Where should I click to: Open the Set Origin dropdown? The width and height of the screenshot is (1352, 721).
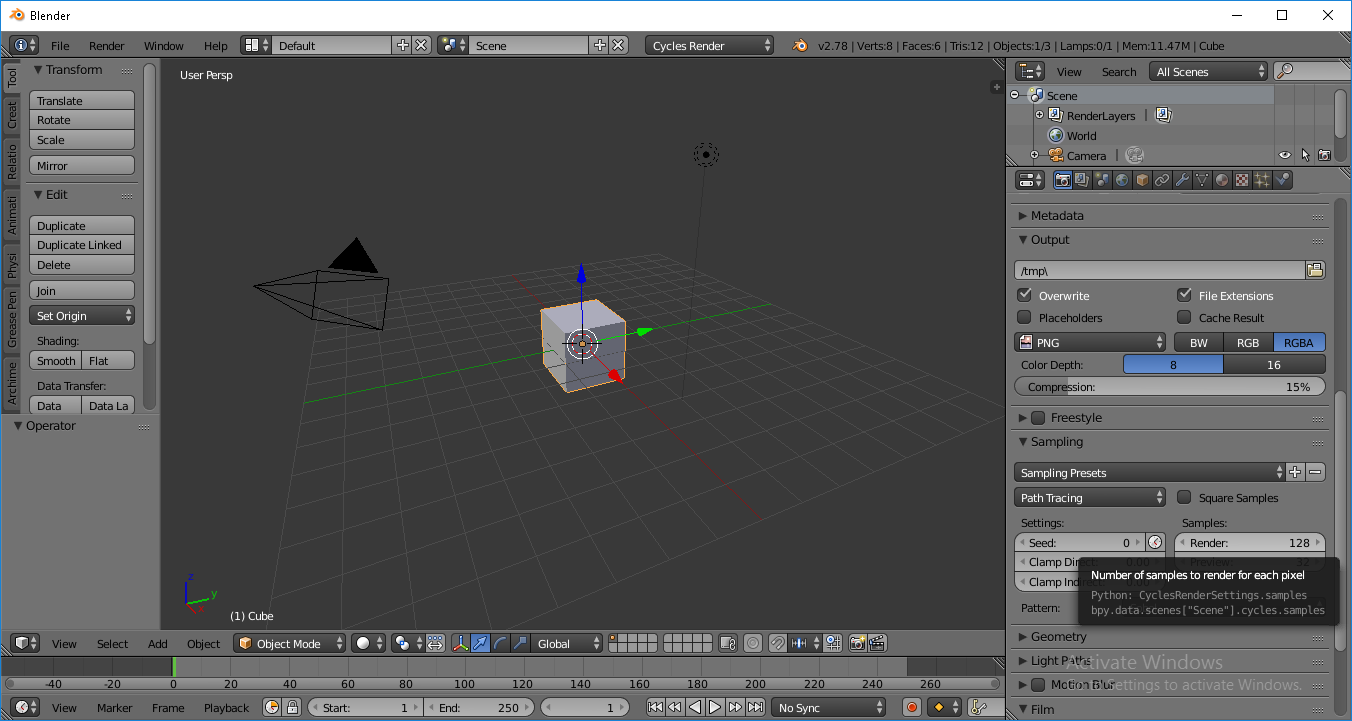click(82, 315)
